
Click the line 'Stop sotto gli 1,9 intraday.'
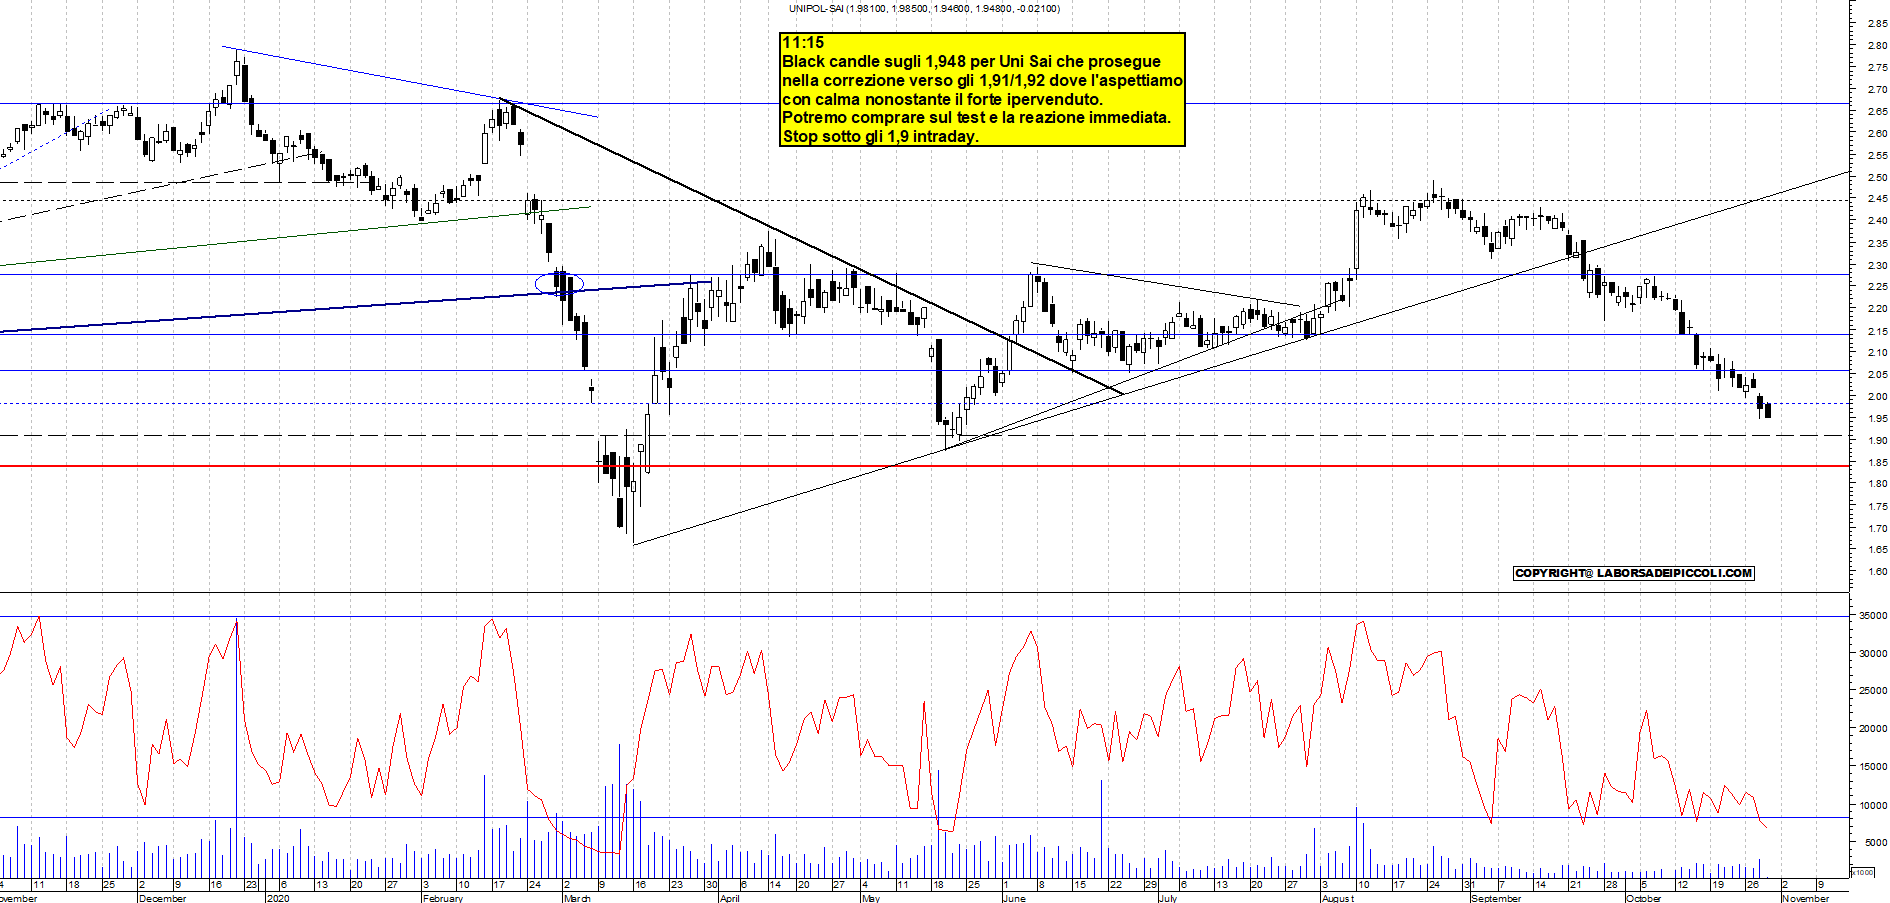[x=880, y=136]
